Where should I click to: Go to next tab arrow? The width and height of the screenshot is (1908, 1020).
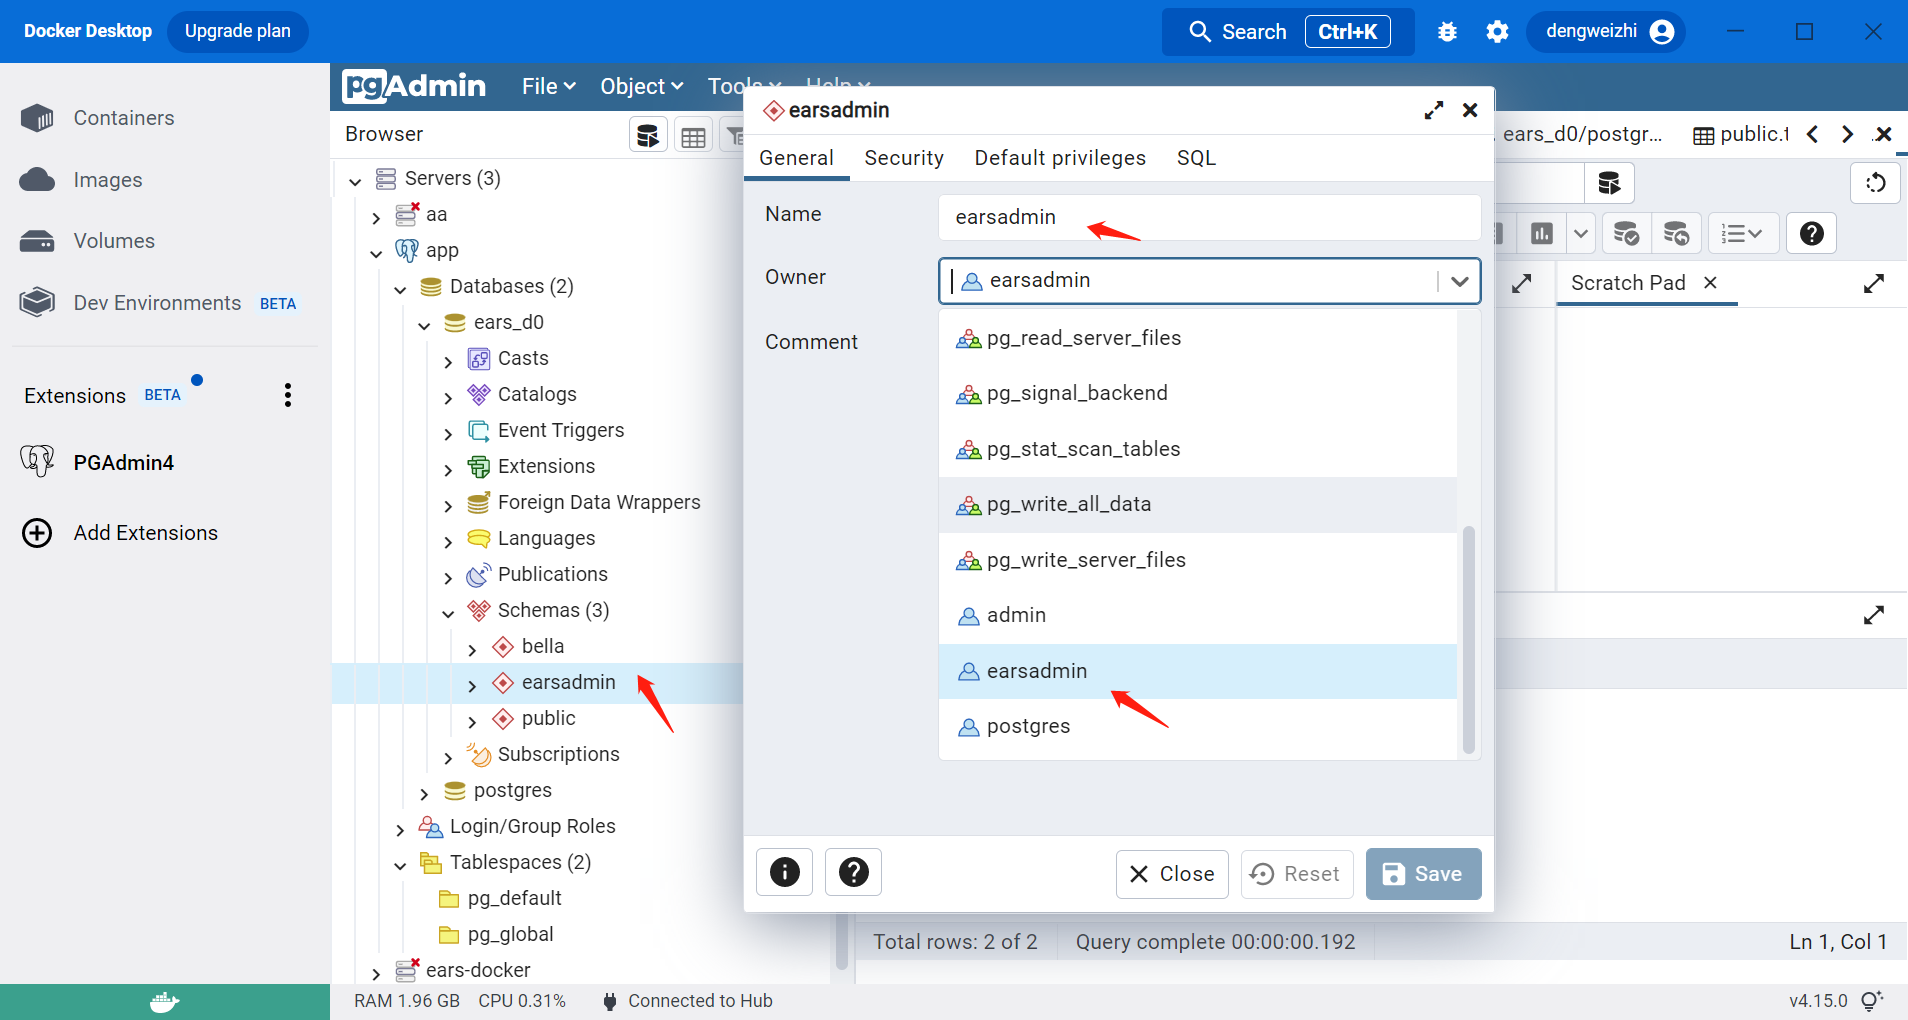[x=1847, y=135]
